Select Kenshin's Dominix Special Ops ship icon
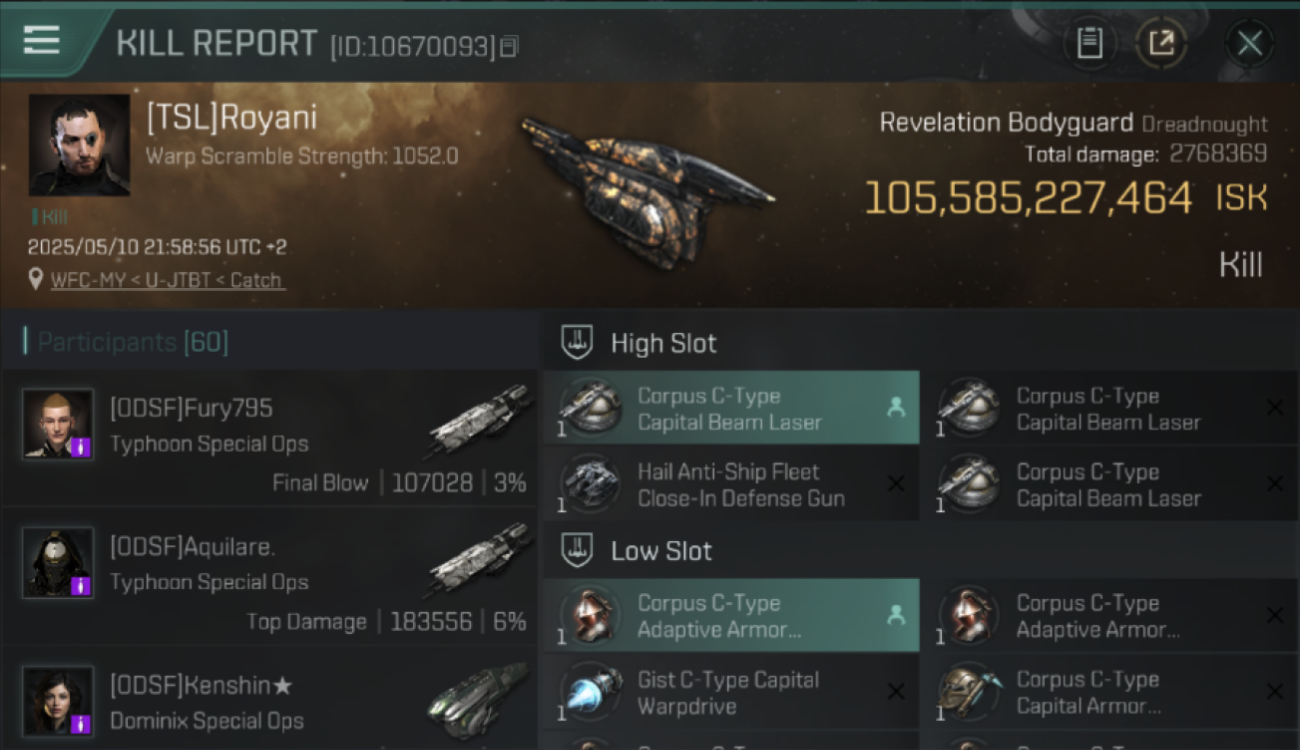1300x750 pixels. (478, 699)
